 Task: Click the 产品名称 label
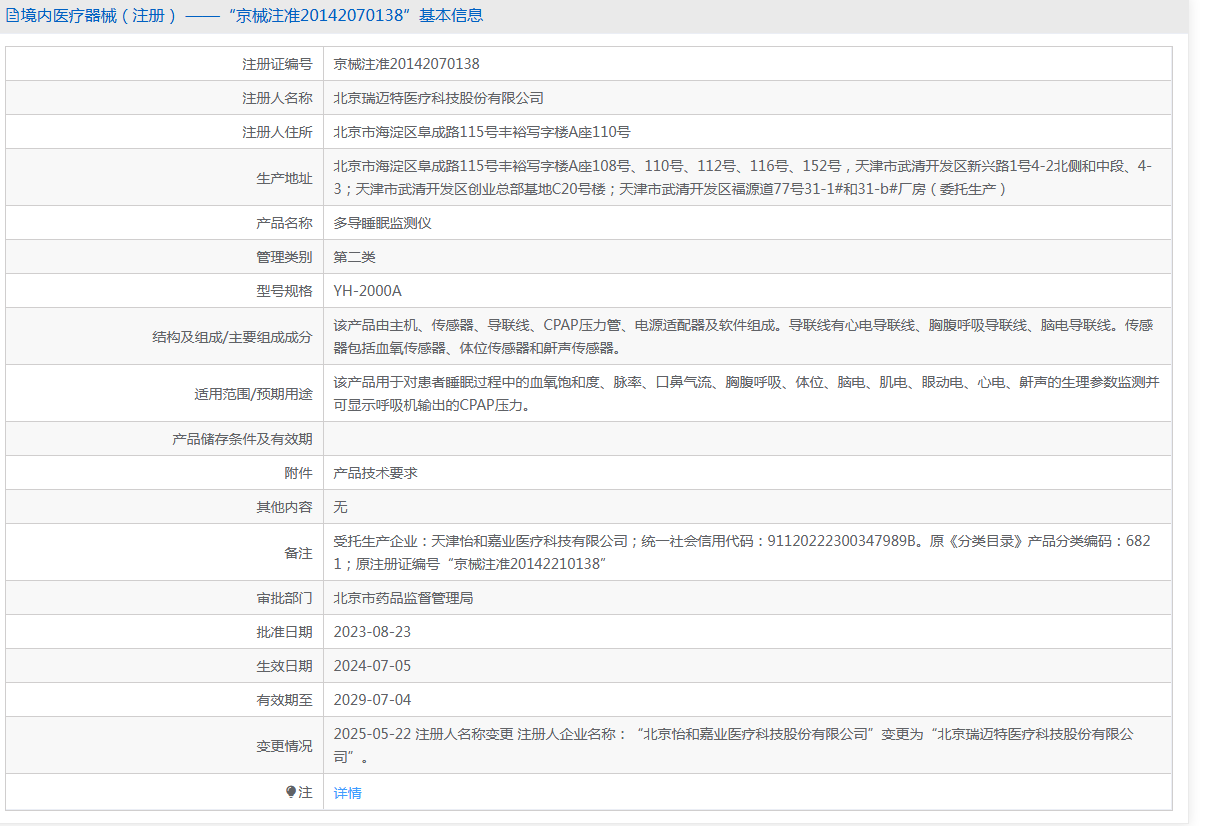(x=284, y=223)
